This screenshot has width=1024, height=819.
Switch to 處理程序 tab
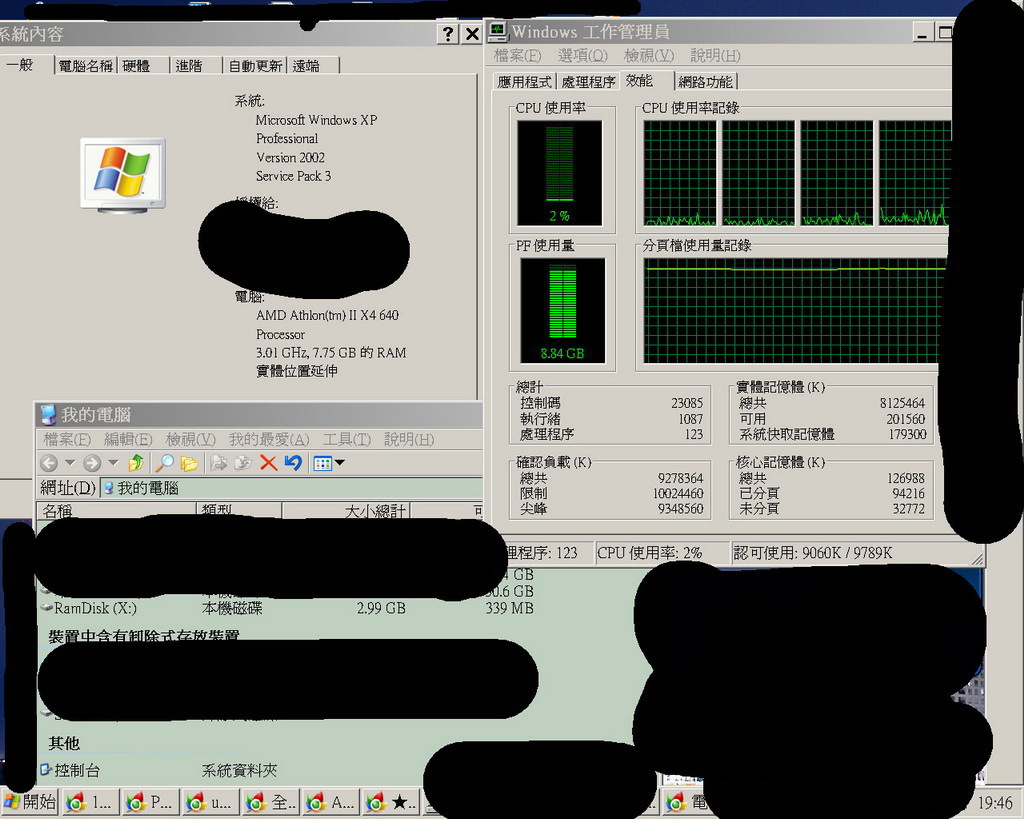click(x=588, y=82)
